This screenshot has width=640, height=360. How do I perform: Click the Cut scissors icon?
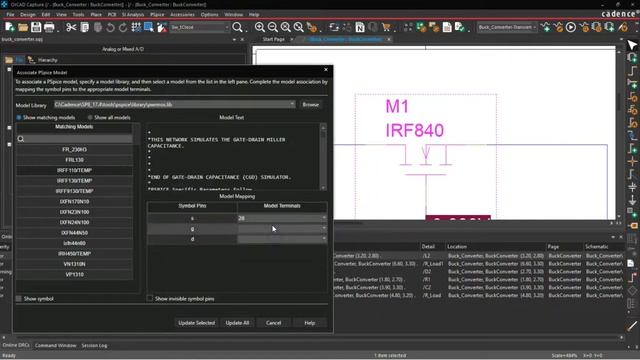click(71, 27)
